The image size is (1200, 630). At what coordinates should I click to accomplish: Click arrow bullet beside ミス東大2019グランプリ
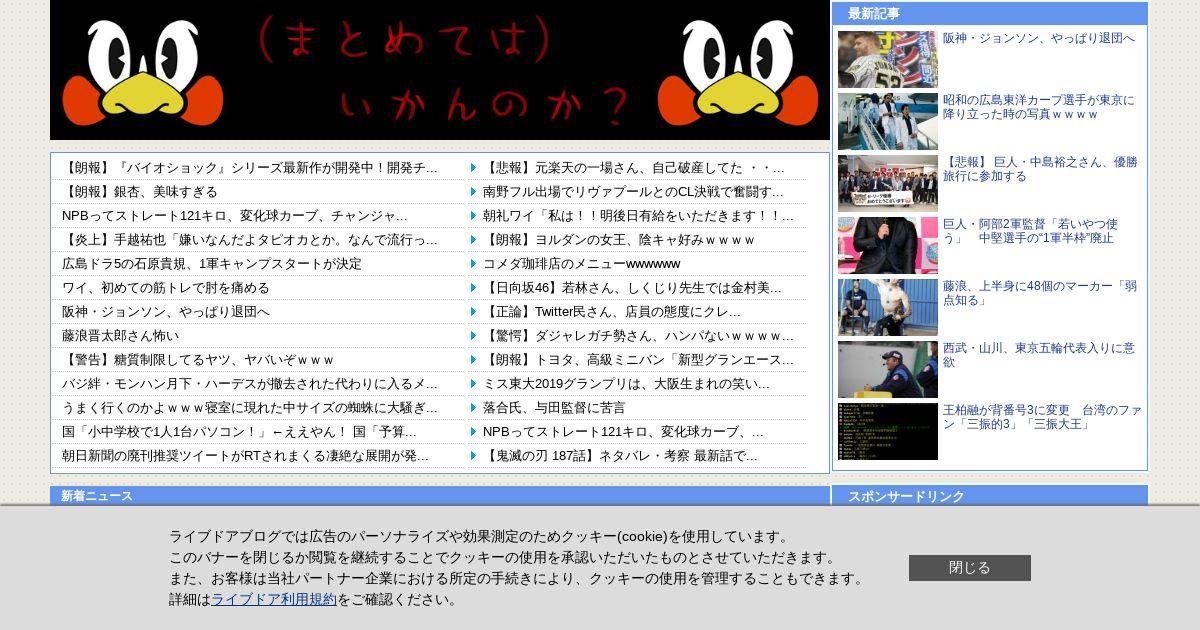(474, 384)
